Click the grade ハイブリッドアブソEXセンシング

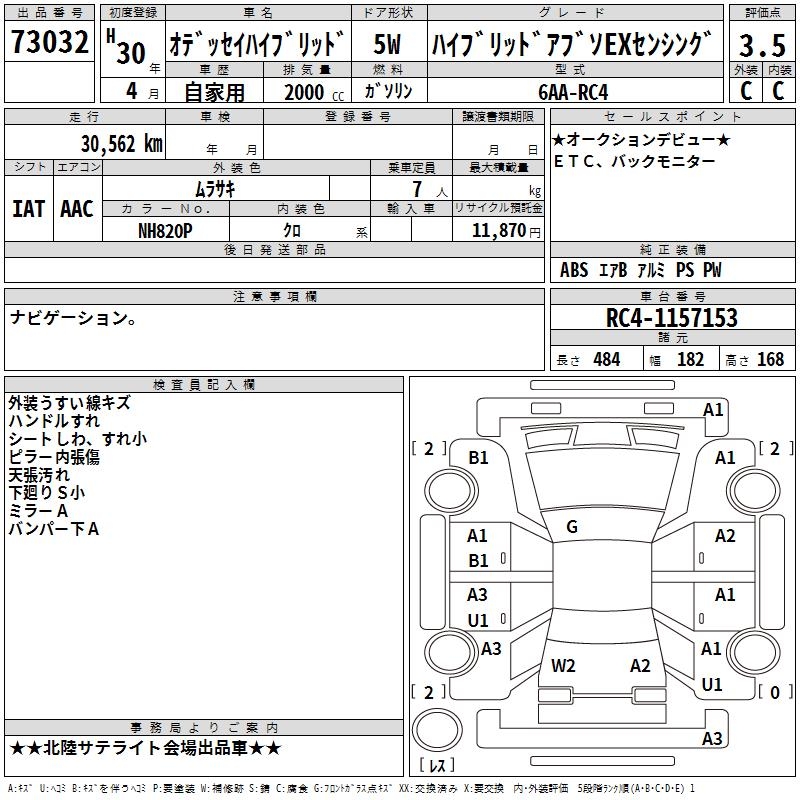(x=571, y=44)
